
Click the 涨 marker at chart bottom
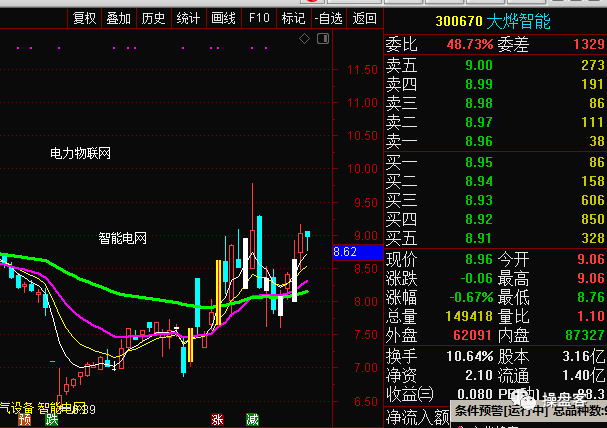tap(217, 419)
